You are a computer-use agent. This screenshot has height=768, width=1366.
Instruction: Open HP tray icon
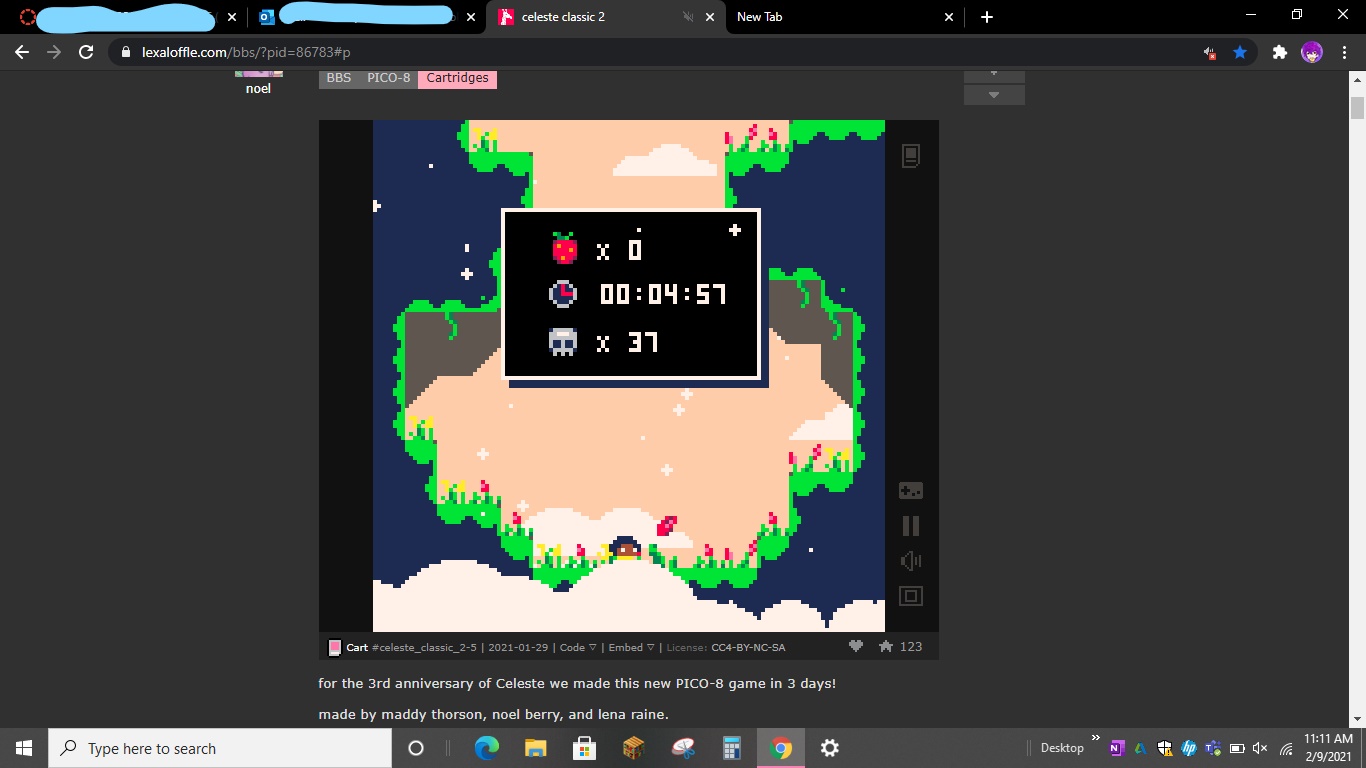click(x=1189, y=748)
